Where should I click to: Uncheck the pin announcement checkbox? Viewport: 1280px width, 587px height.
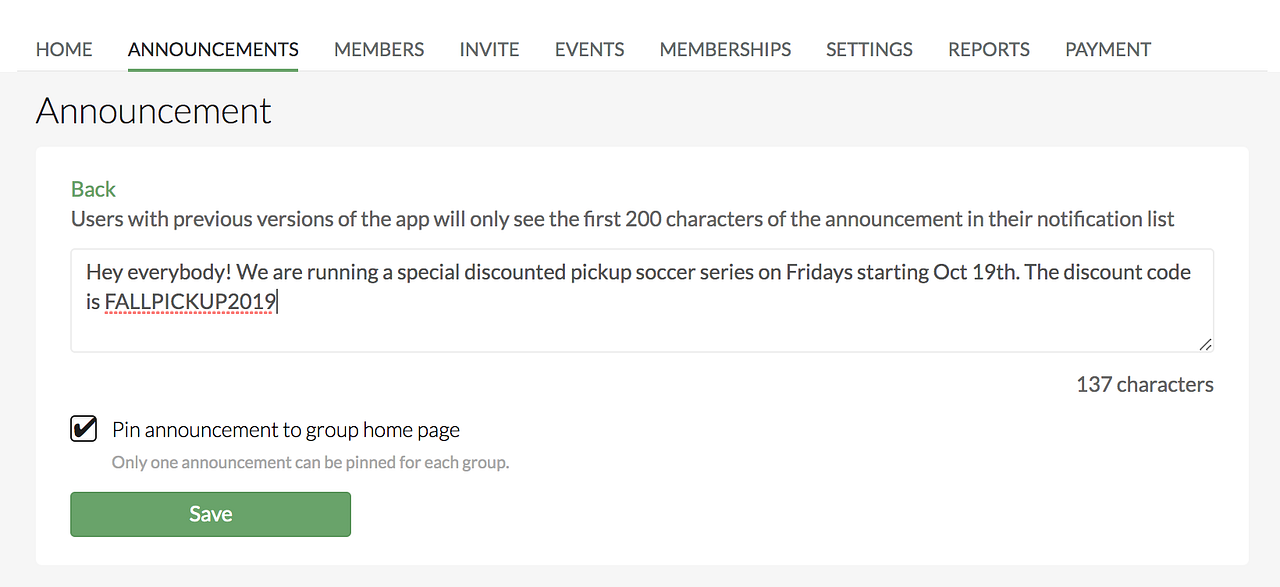point(84,430)
